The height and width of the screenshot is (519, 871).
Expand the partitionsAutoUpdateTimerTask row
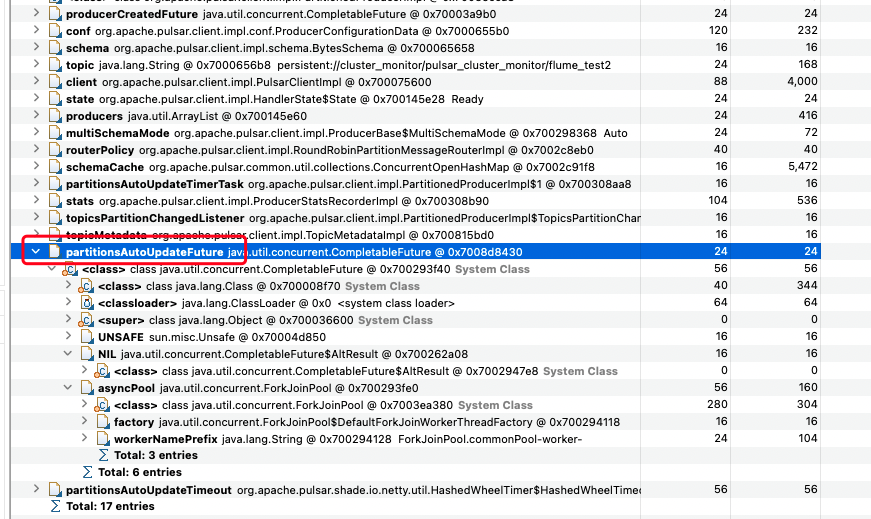36,183
